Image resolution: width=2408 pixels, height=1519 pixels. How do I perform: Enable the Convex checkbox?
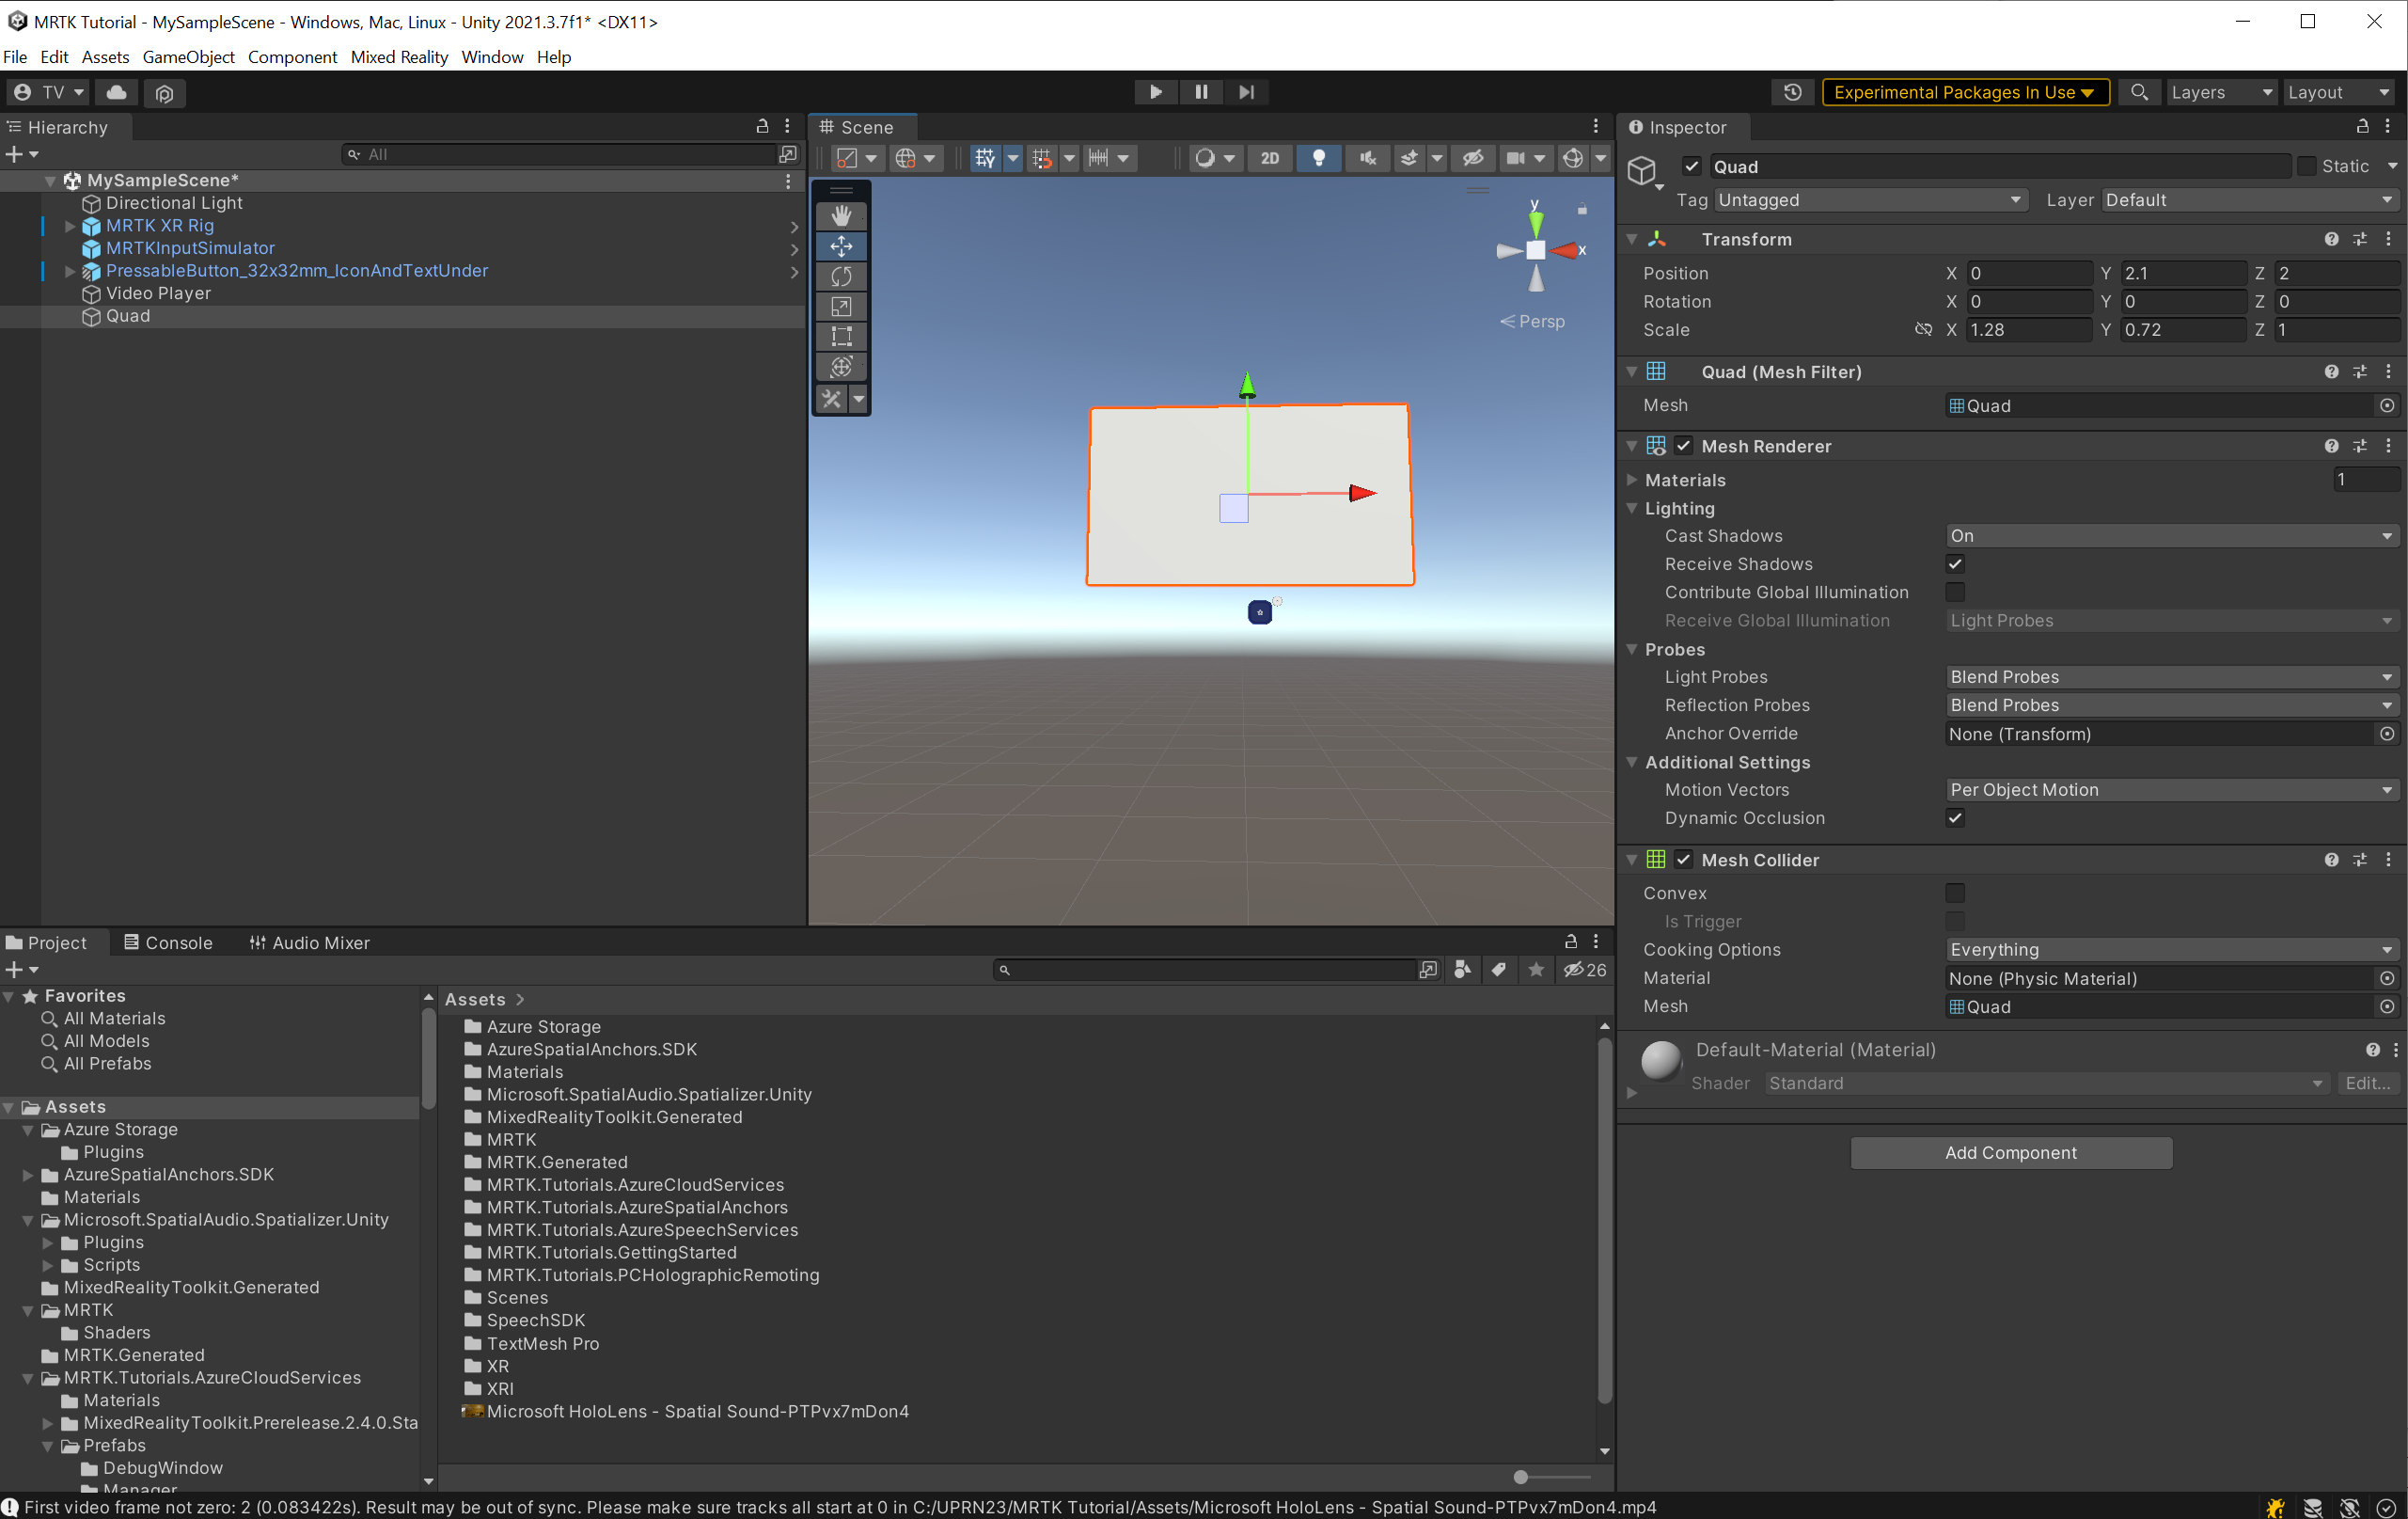(x=1955, y=893)
